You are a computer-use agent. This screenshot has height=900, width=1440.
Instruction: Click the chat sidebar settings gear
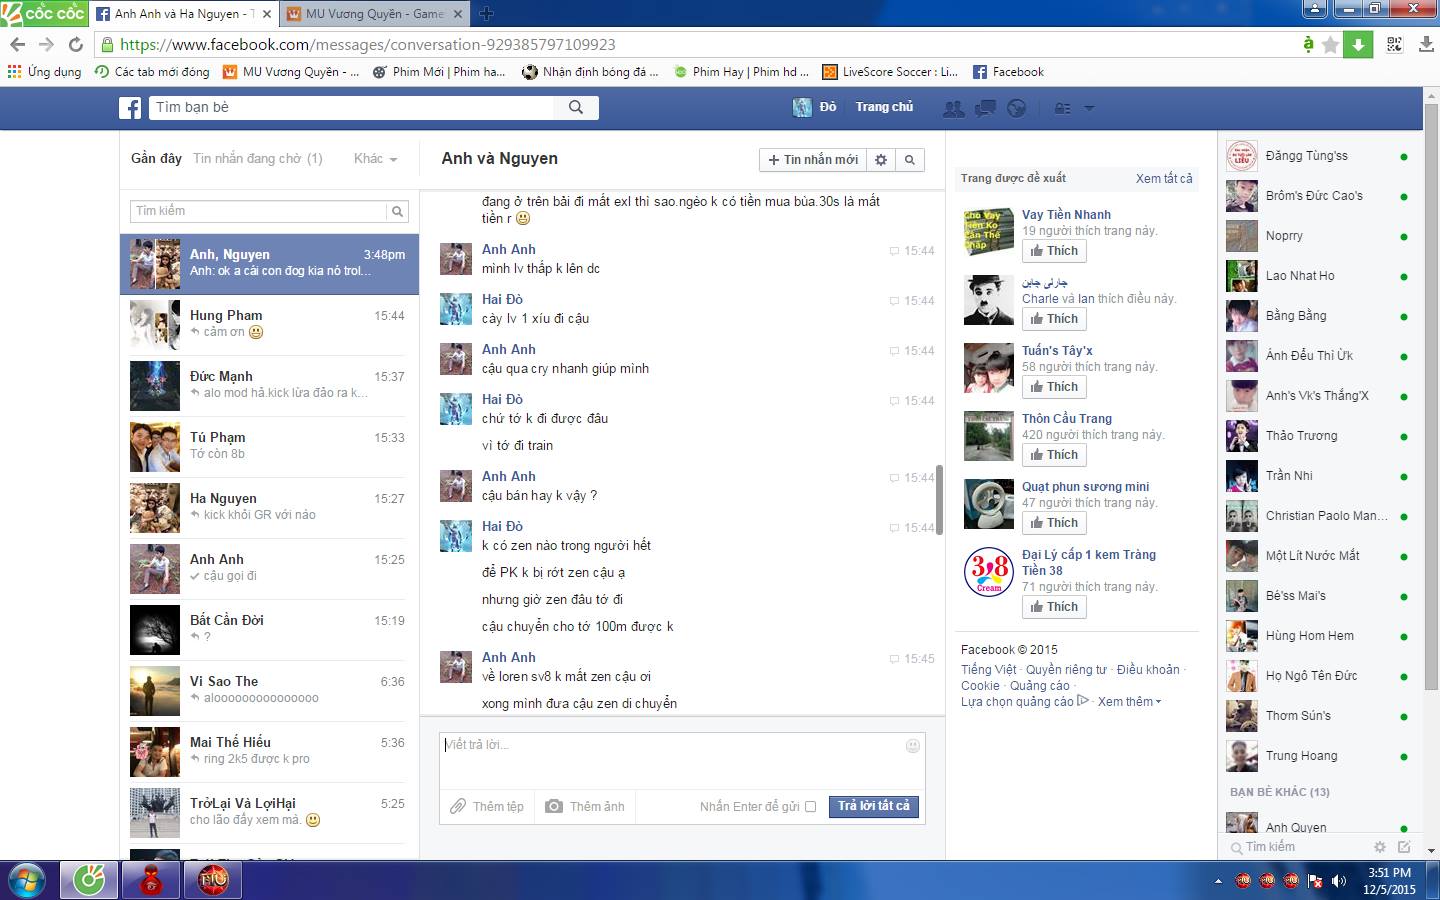tap(1380, 847)
